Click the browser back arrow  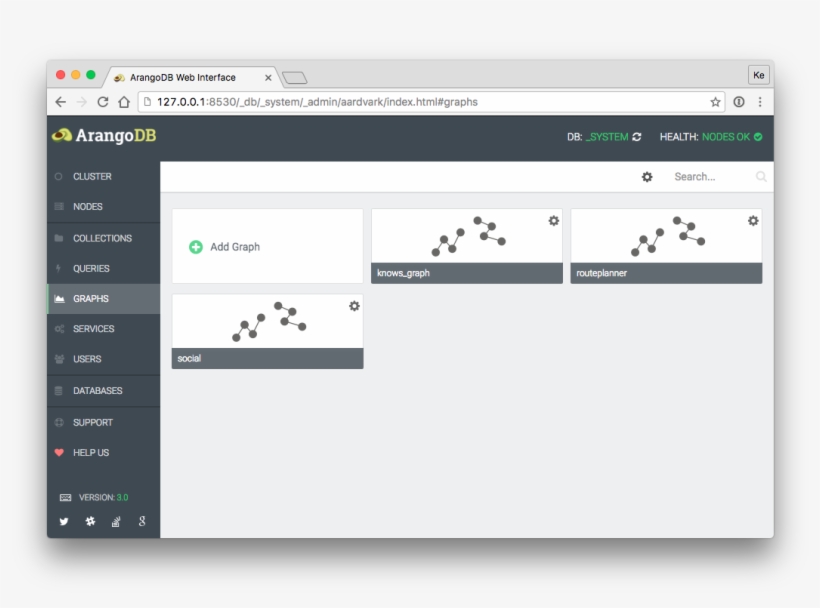[x=61, y=102]
